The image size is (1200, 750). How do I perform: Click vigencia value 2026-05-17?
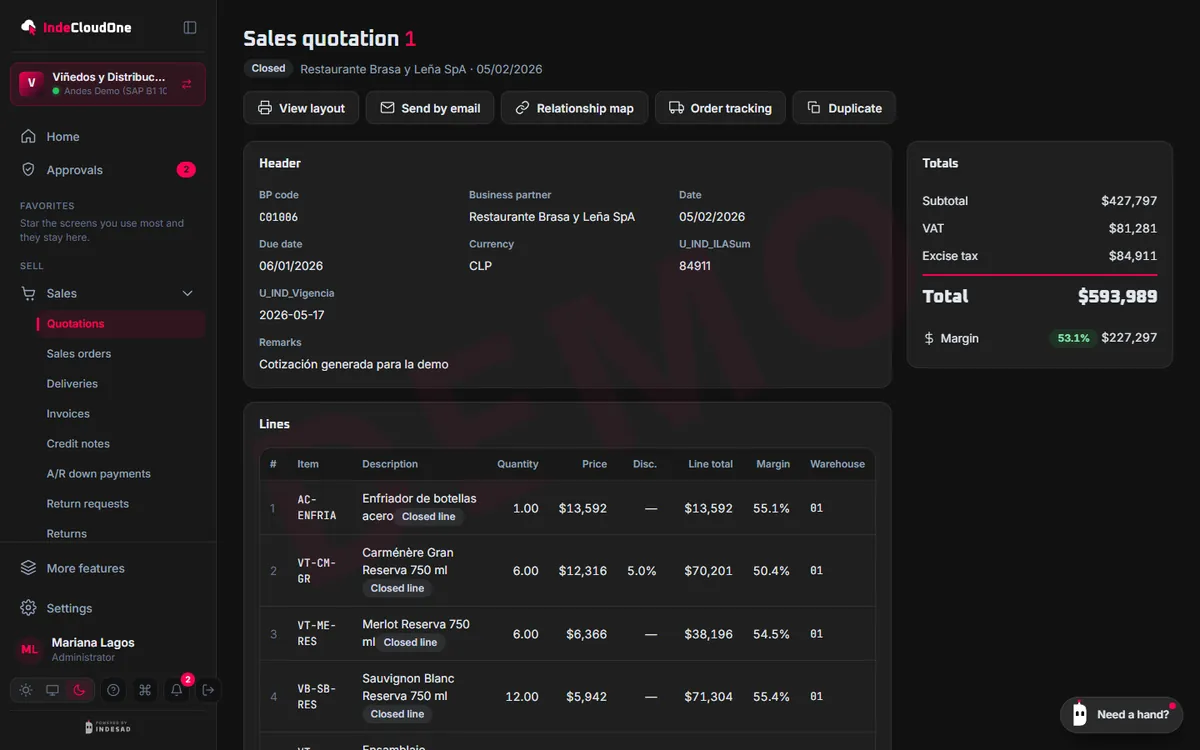pos(292,315)
